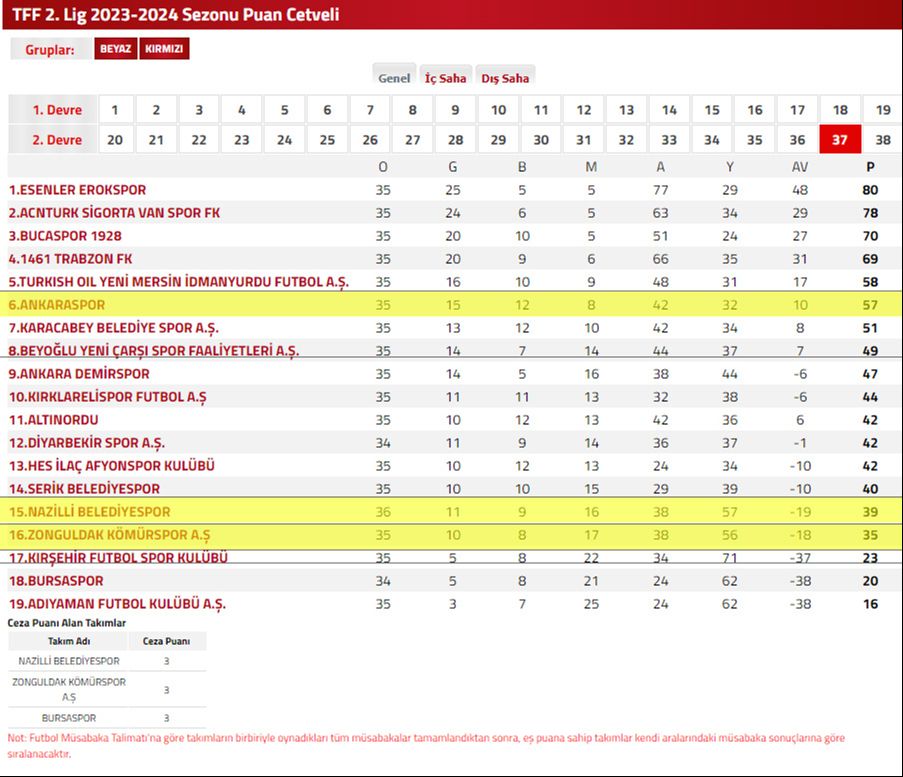Image resolution: width=903 pixels, height=777 pixels.
Task: Select the BEYAZ group button
Action: point(116,50)
